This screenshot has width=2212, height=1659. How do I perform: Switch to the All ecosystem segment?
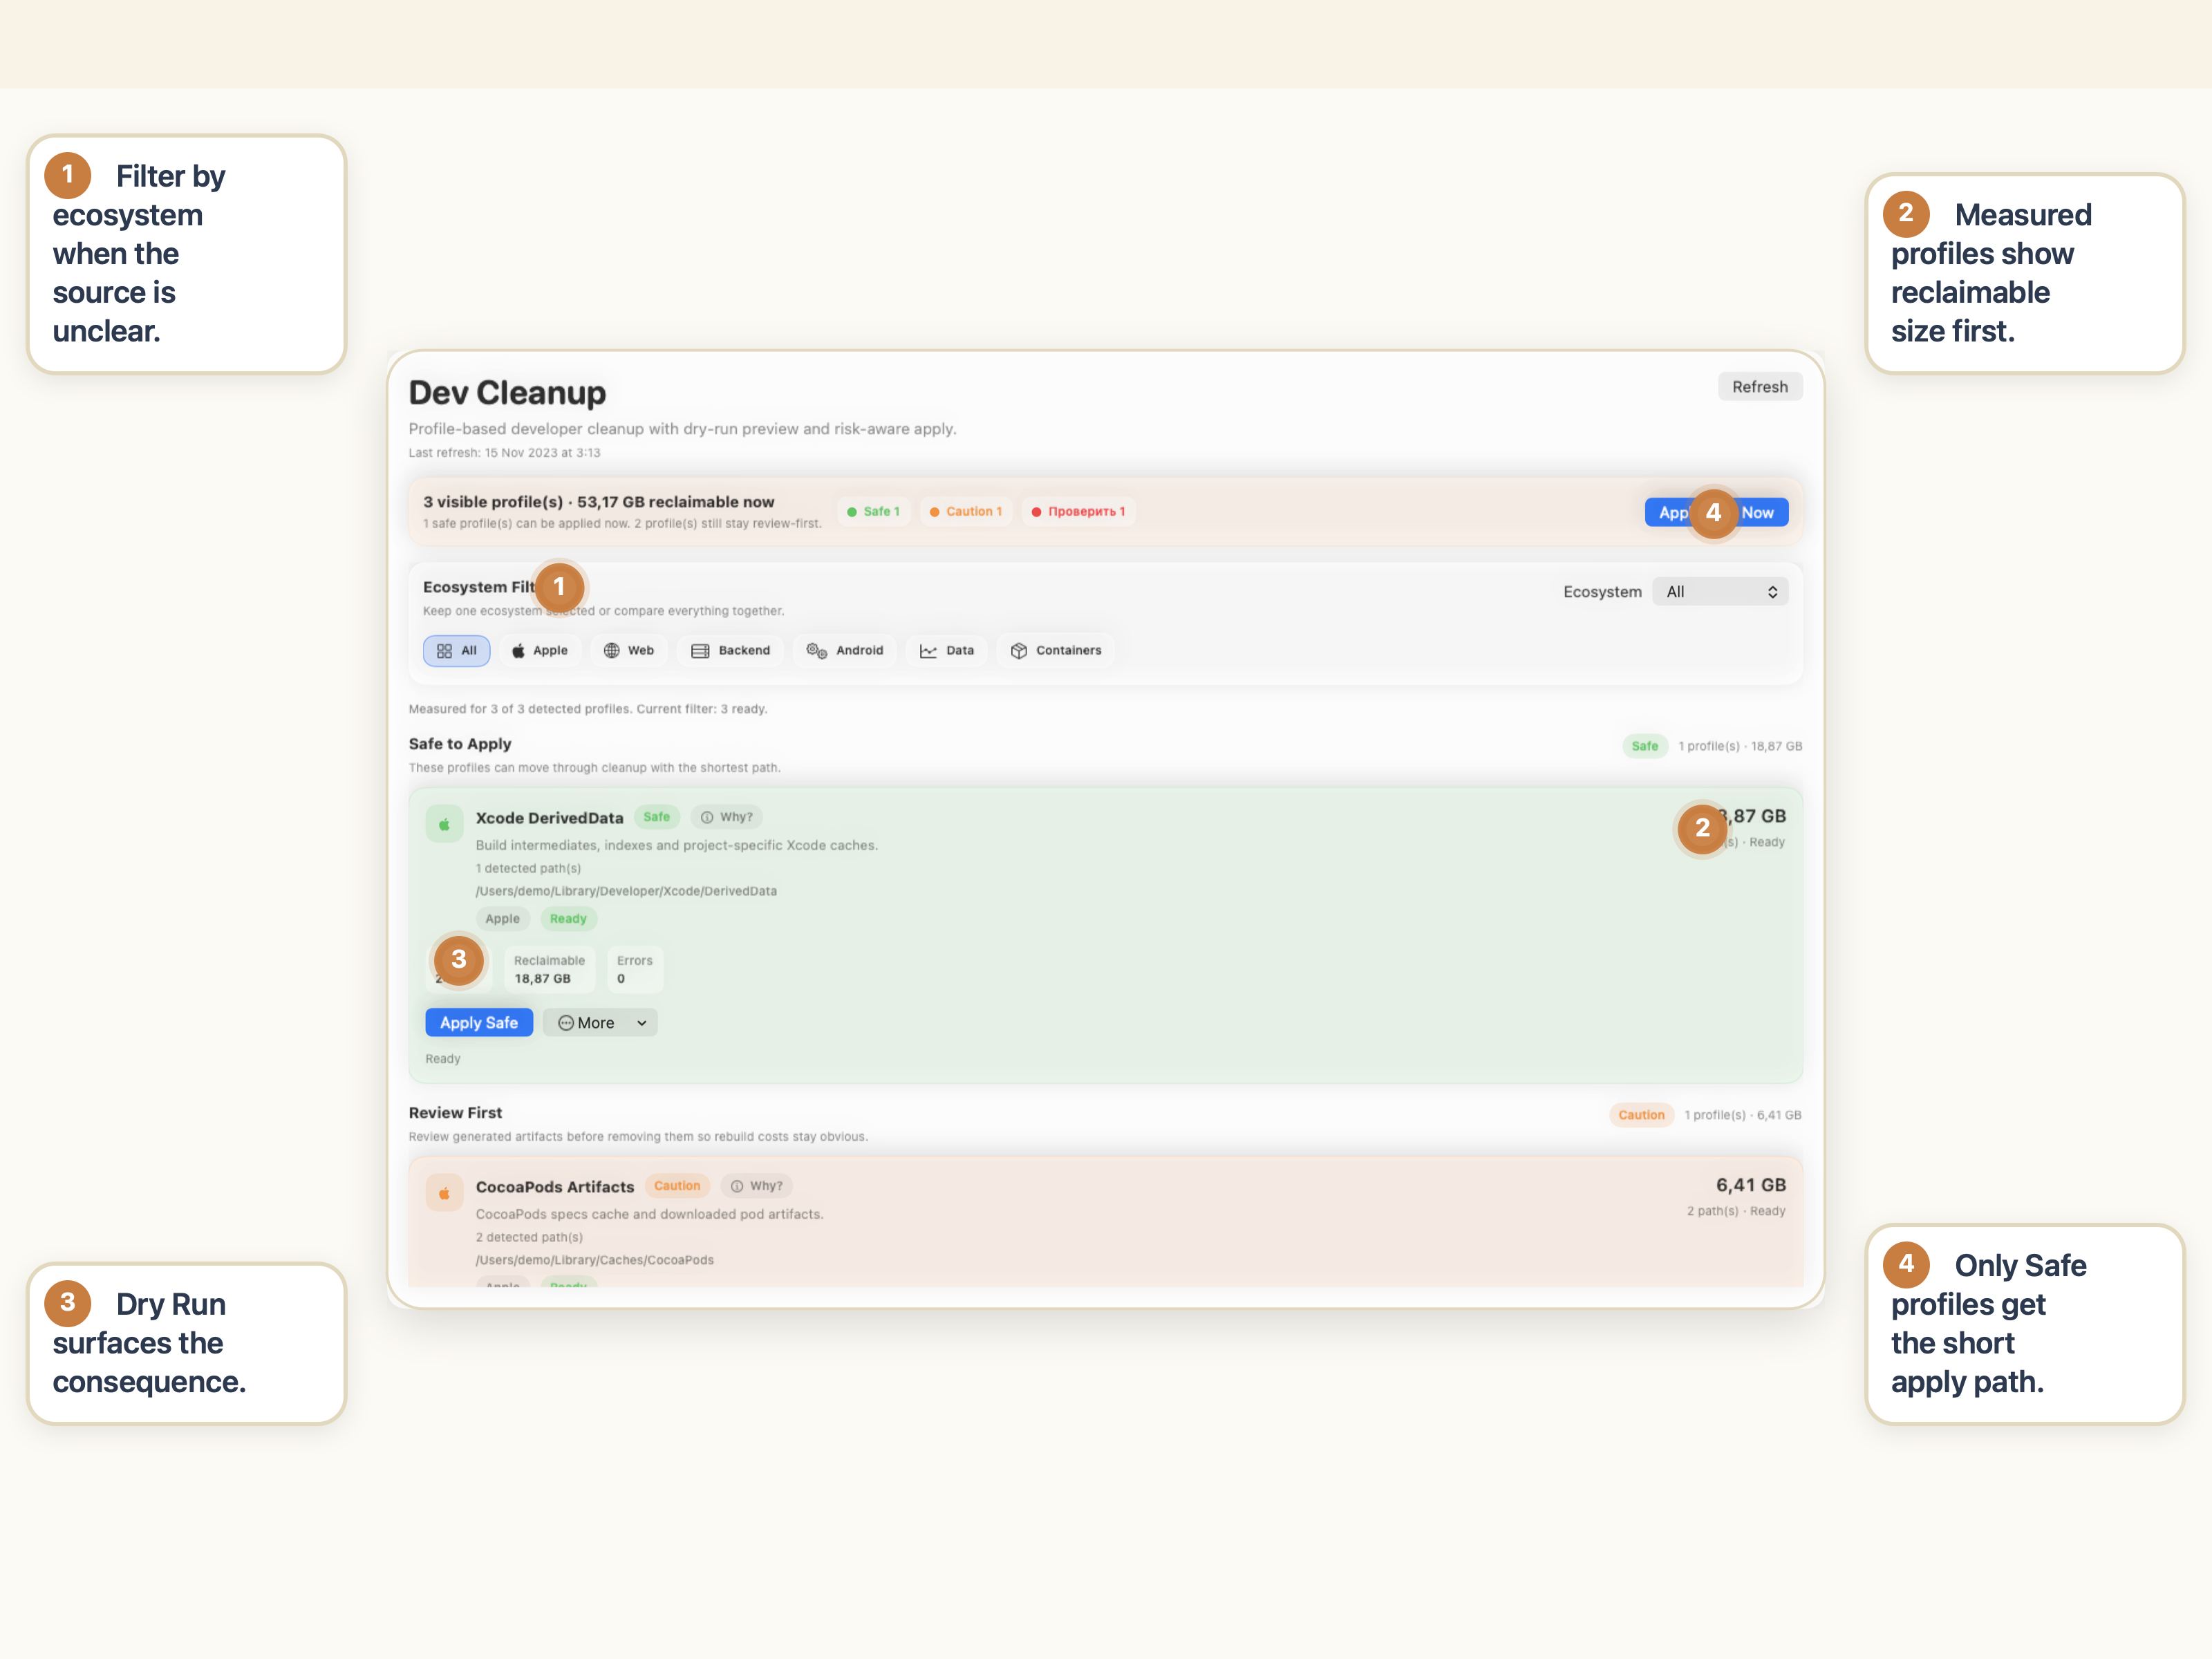point(456,650)
